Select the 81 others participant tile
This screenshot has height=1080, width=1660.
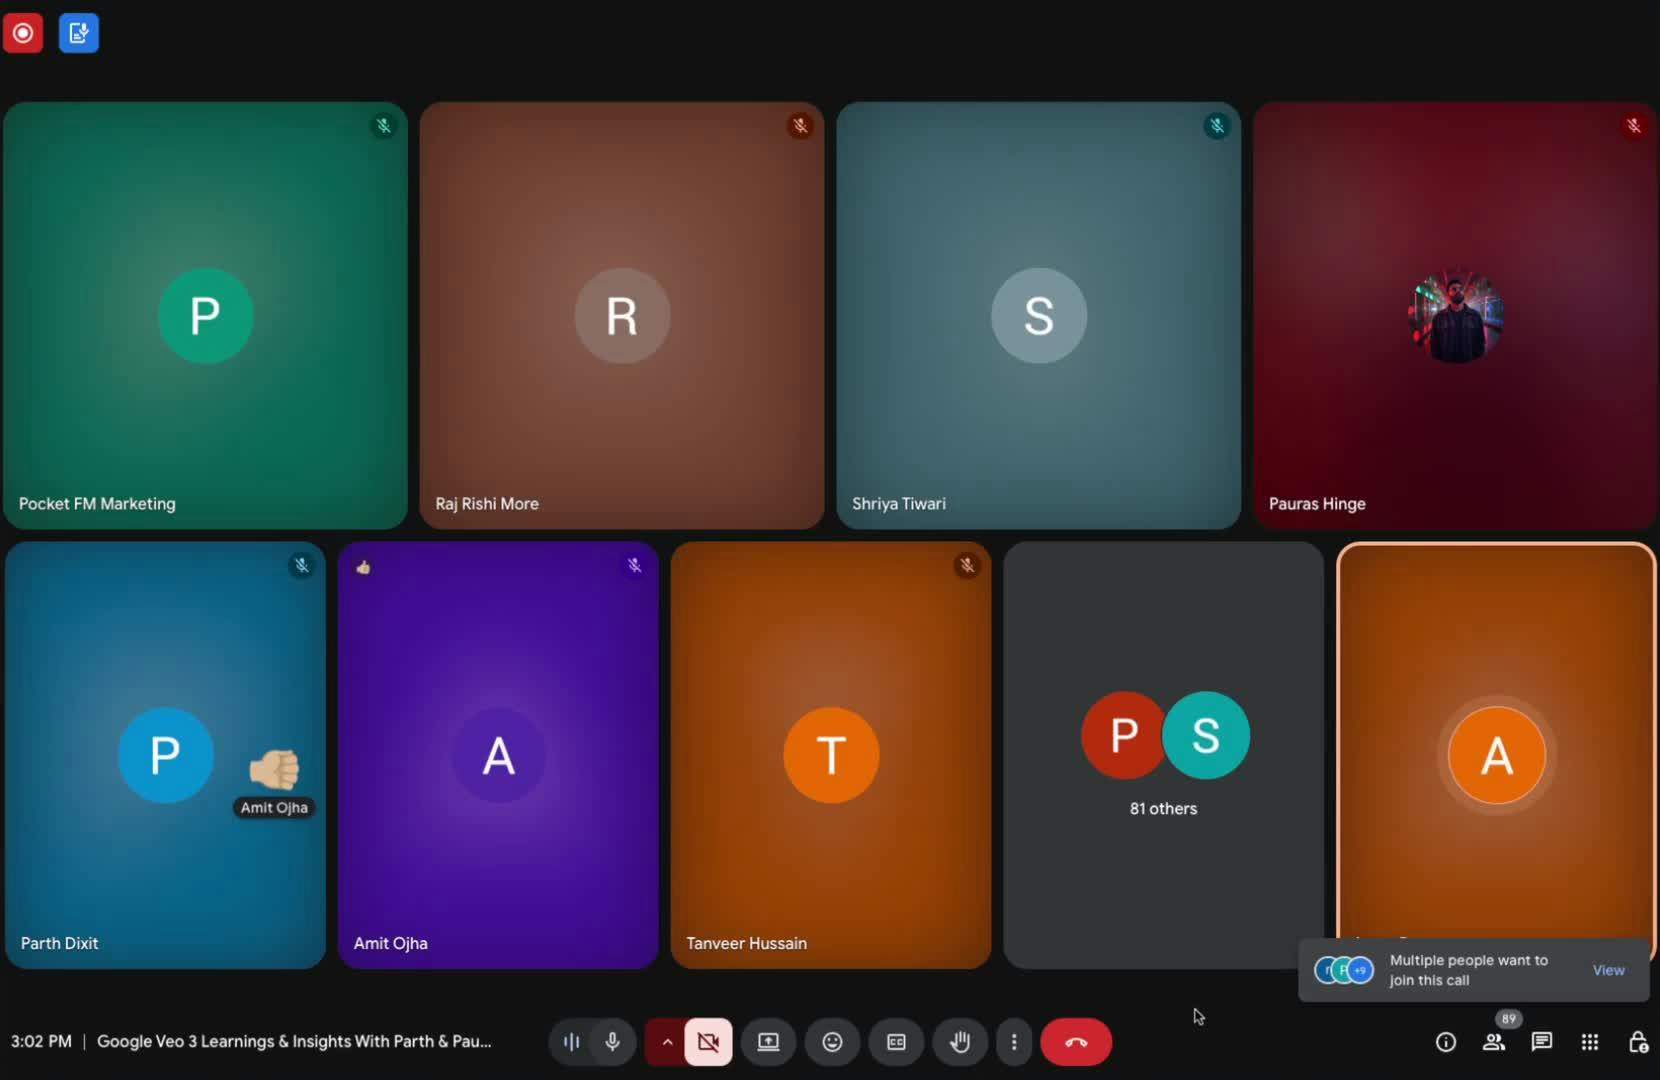1163,755
